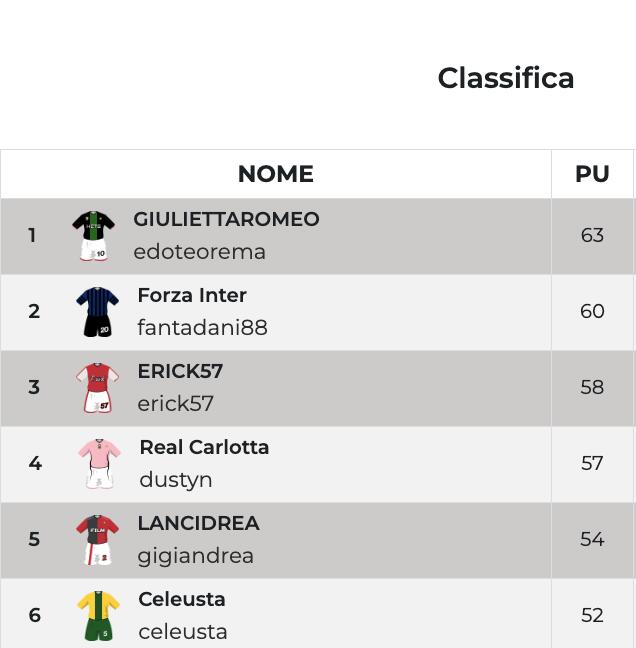This screenshot has width=636, height=648.
Task: Click ERICK57's red jersey icon
Action: [97, 388]
